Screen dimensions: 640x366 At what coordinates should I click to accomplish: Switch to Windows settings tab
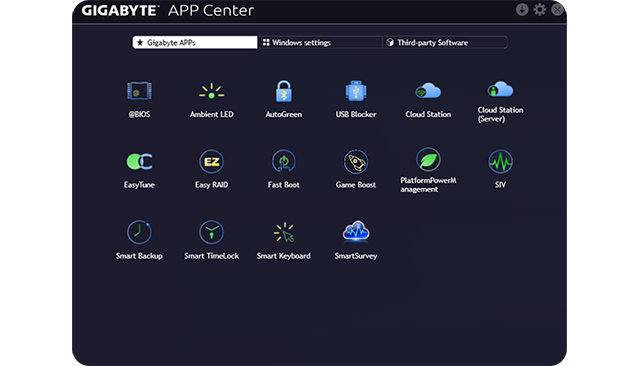[320, 42]
